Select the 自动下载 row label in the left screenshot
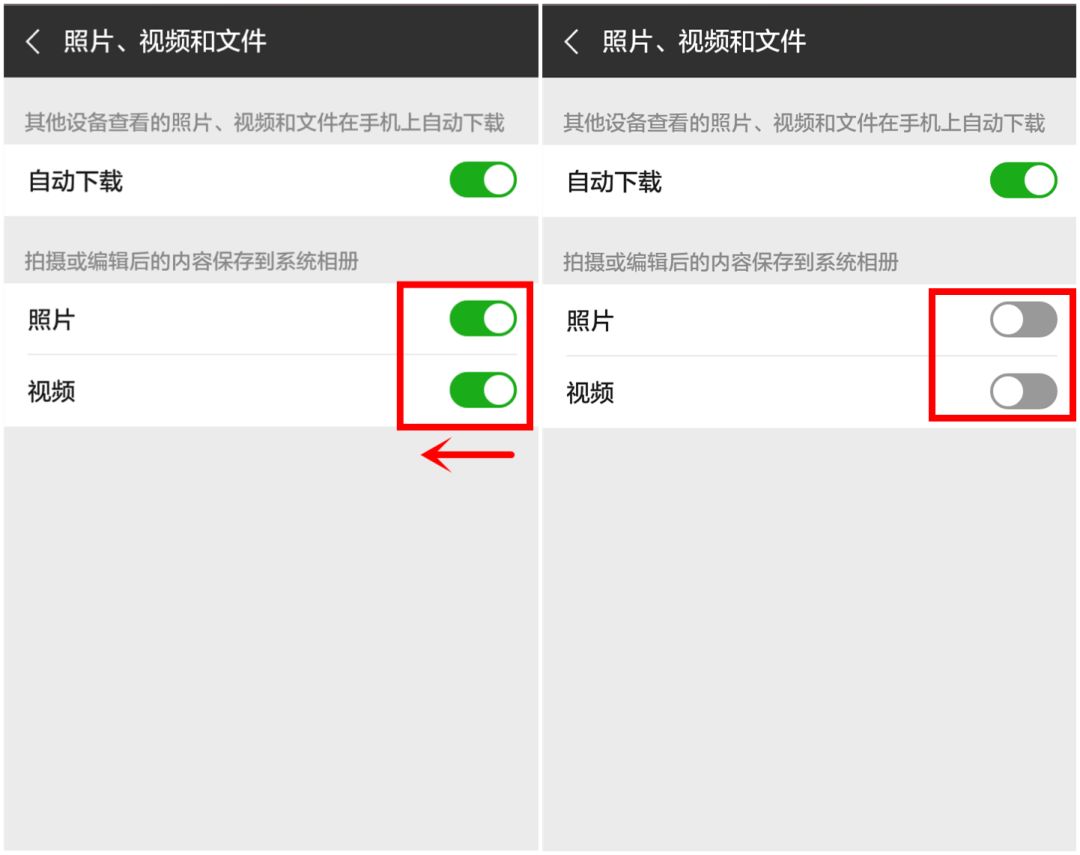 pos(75,181)
